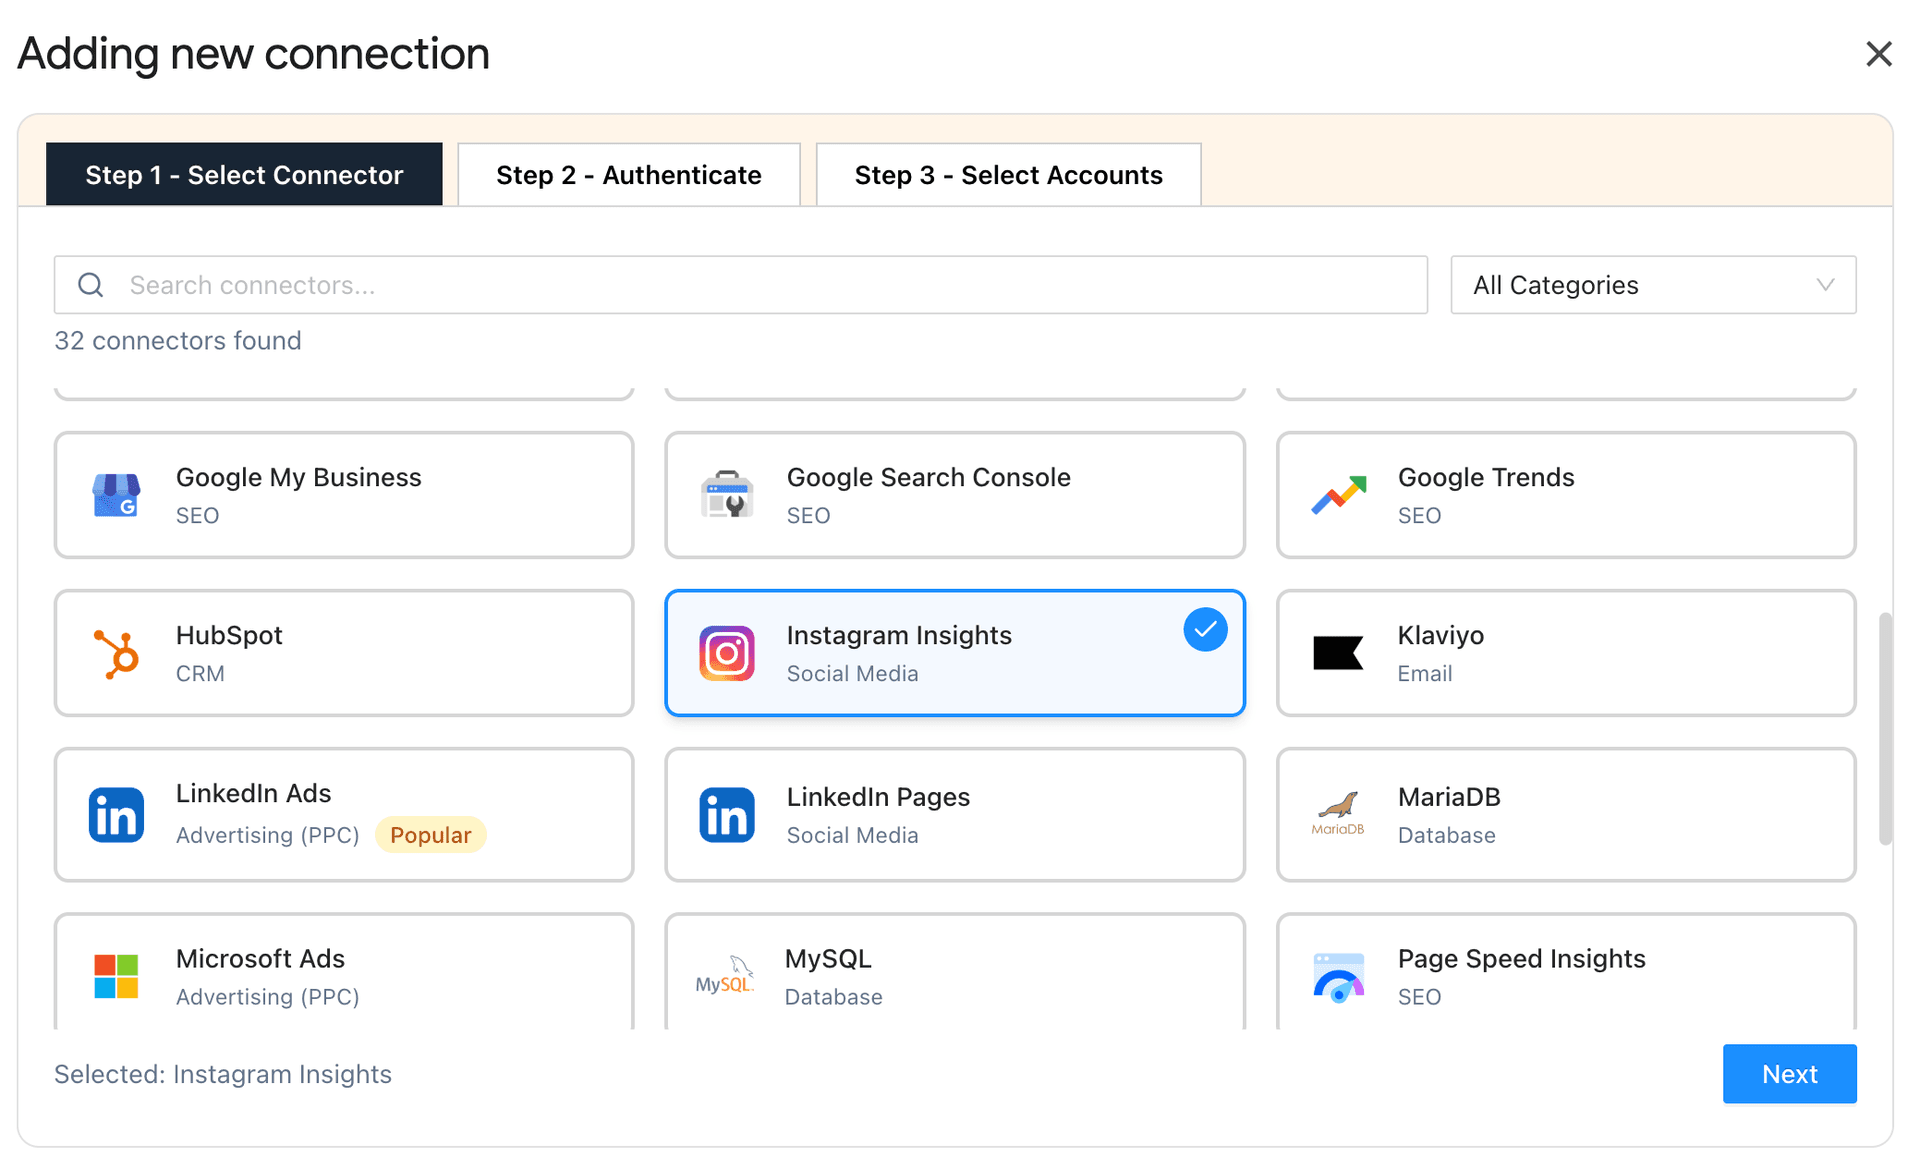This screenshot has height=1172, width=1920.
Task: Open Step 3 - Select Accounts tab
Action: tap(1008, 174)
